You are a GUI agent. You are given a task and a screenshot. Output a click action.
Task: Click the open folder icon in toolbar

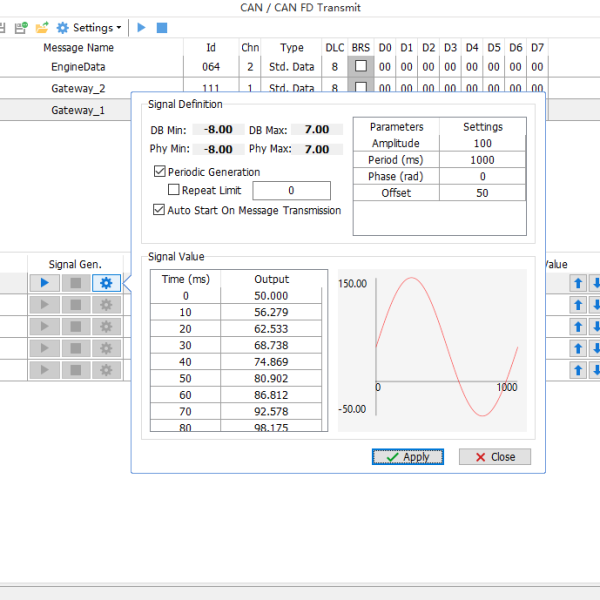point(42,28)
